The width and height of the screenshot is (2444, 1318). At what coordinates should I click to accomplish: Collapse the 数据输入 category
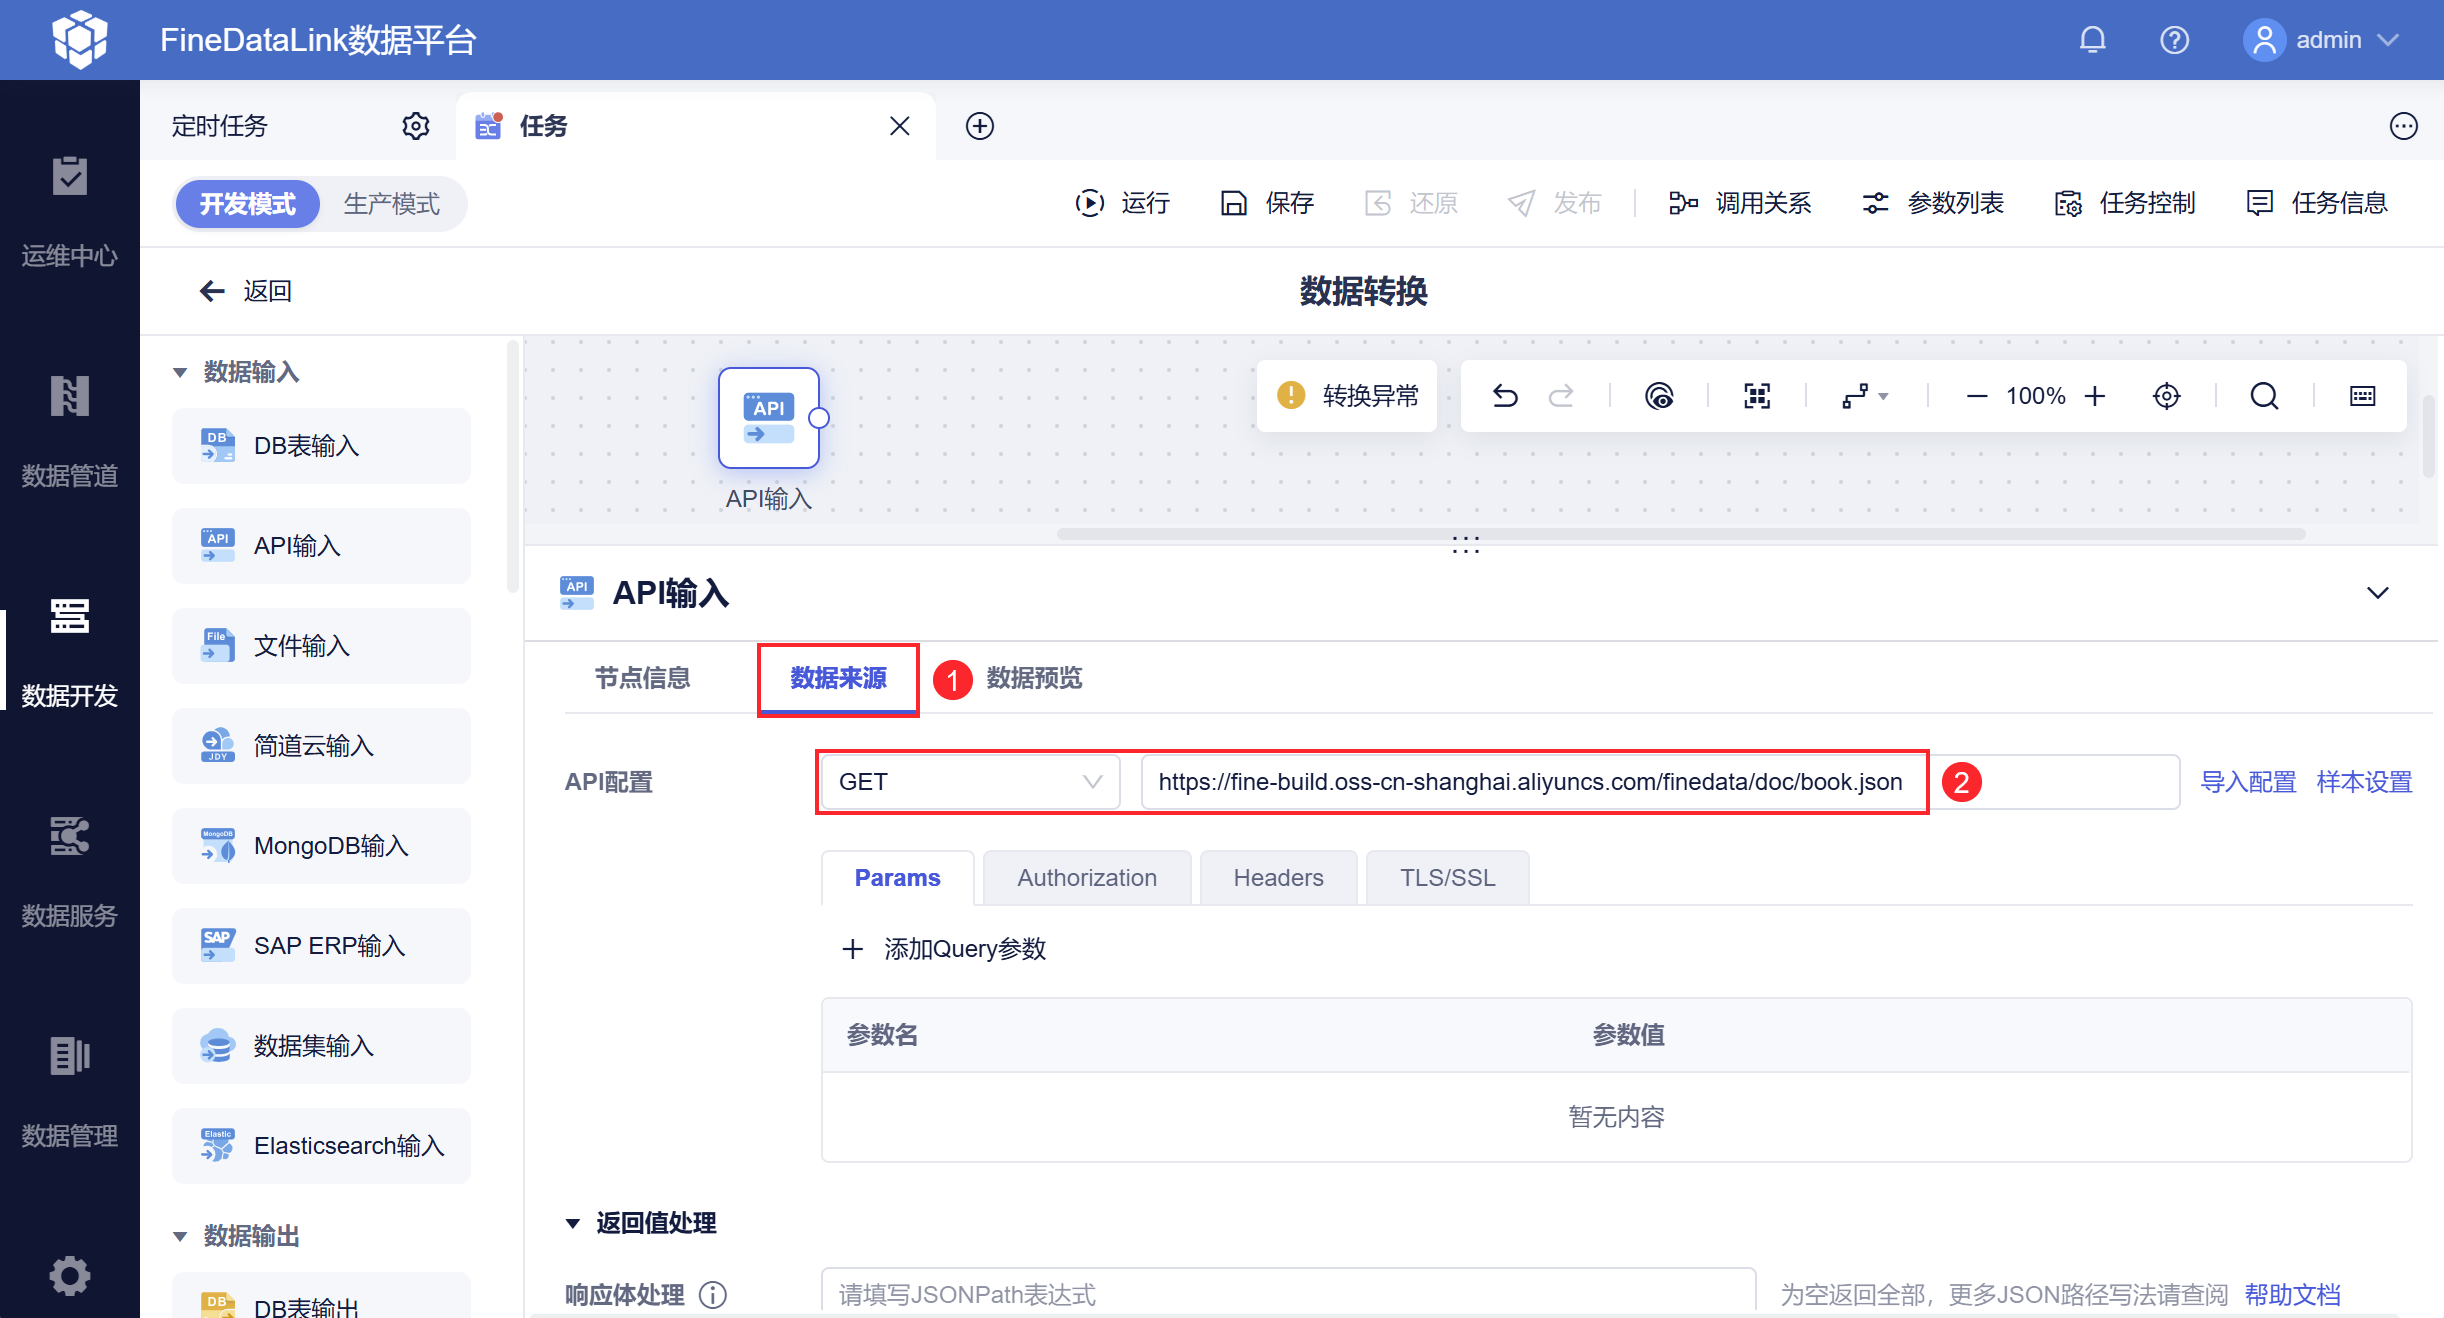click(x=180, y=372)
